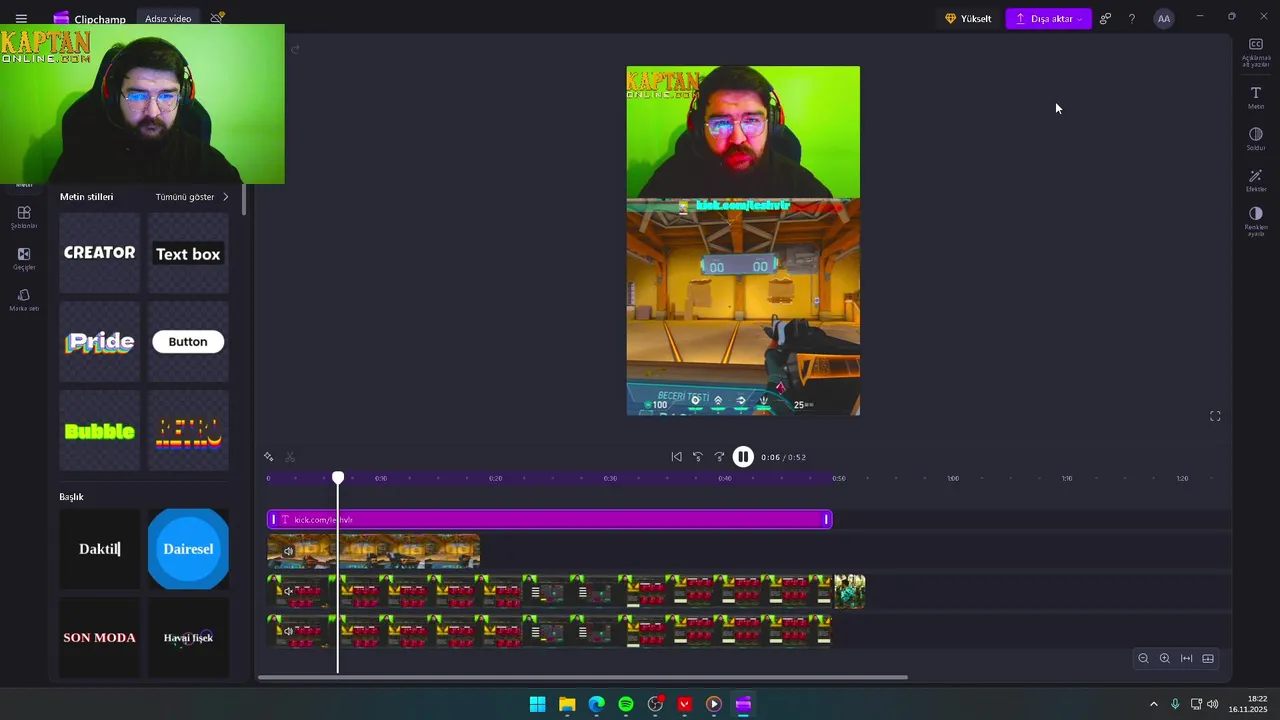
Task: Open Spotify from the taskbar
Action: coord(626,704)
